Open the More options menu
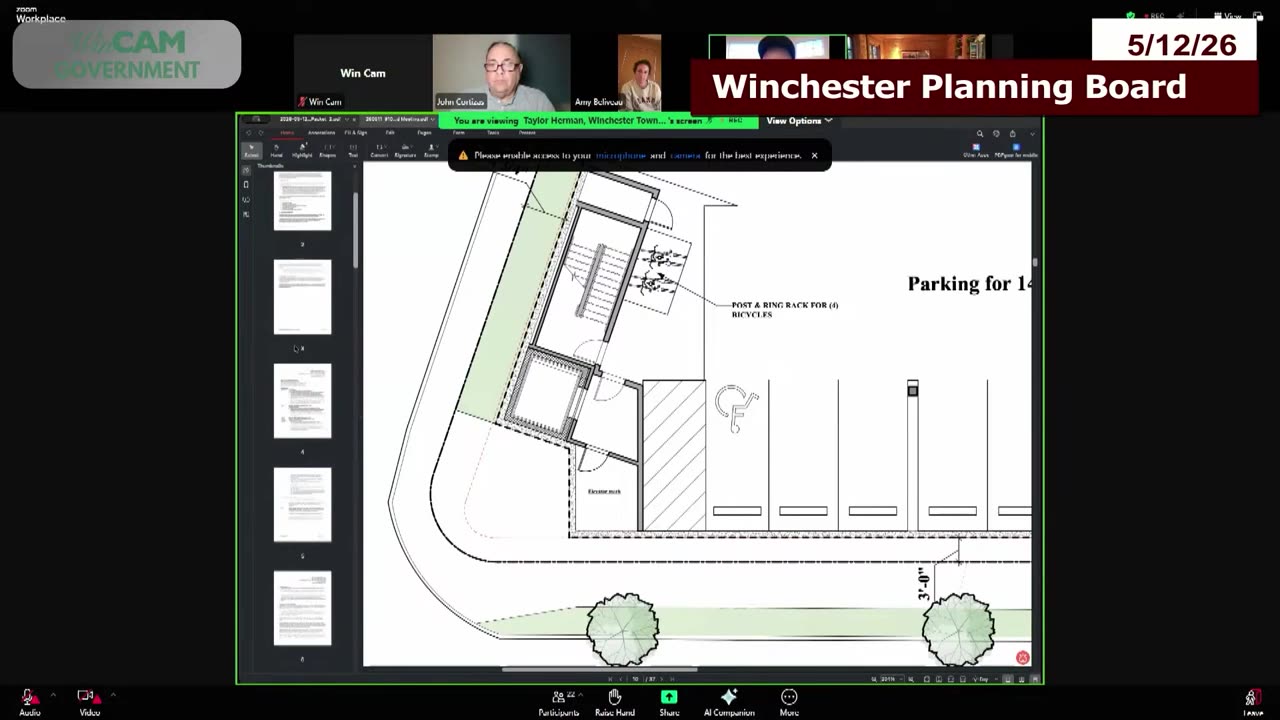Image resolution: width=1280 pixels, height=720 pixels. (x=789, y=702)
